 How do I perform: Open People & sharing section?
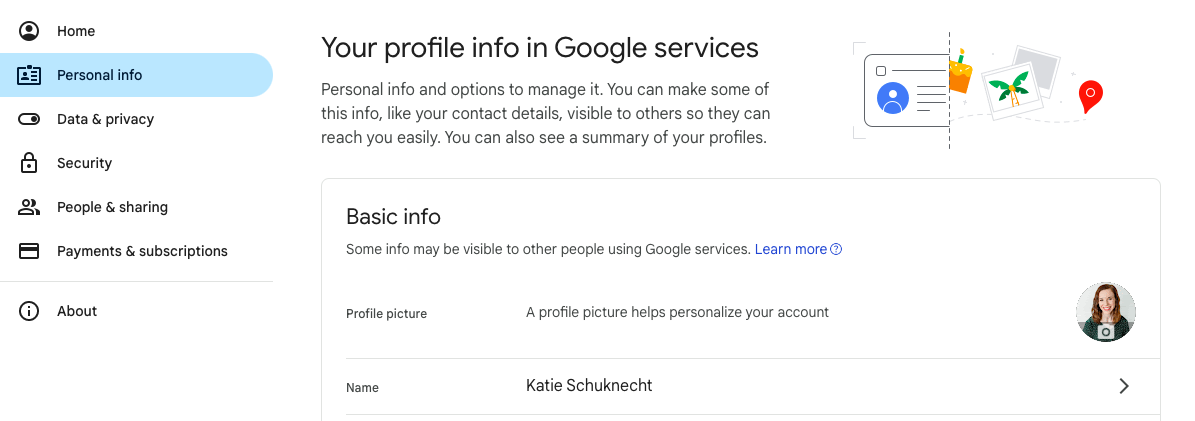[112, 207]
